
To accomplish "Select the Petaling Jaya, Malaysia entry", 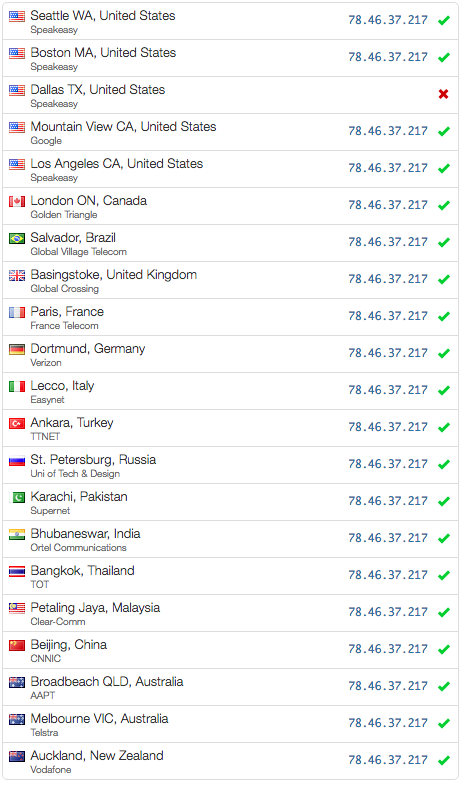I will pyautogui.click(x=230, y=613).
